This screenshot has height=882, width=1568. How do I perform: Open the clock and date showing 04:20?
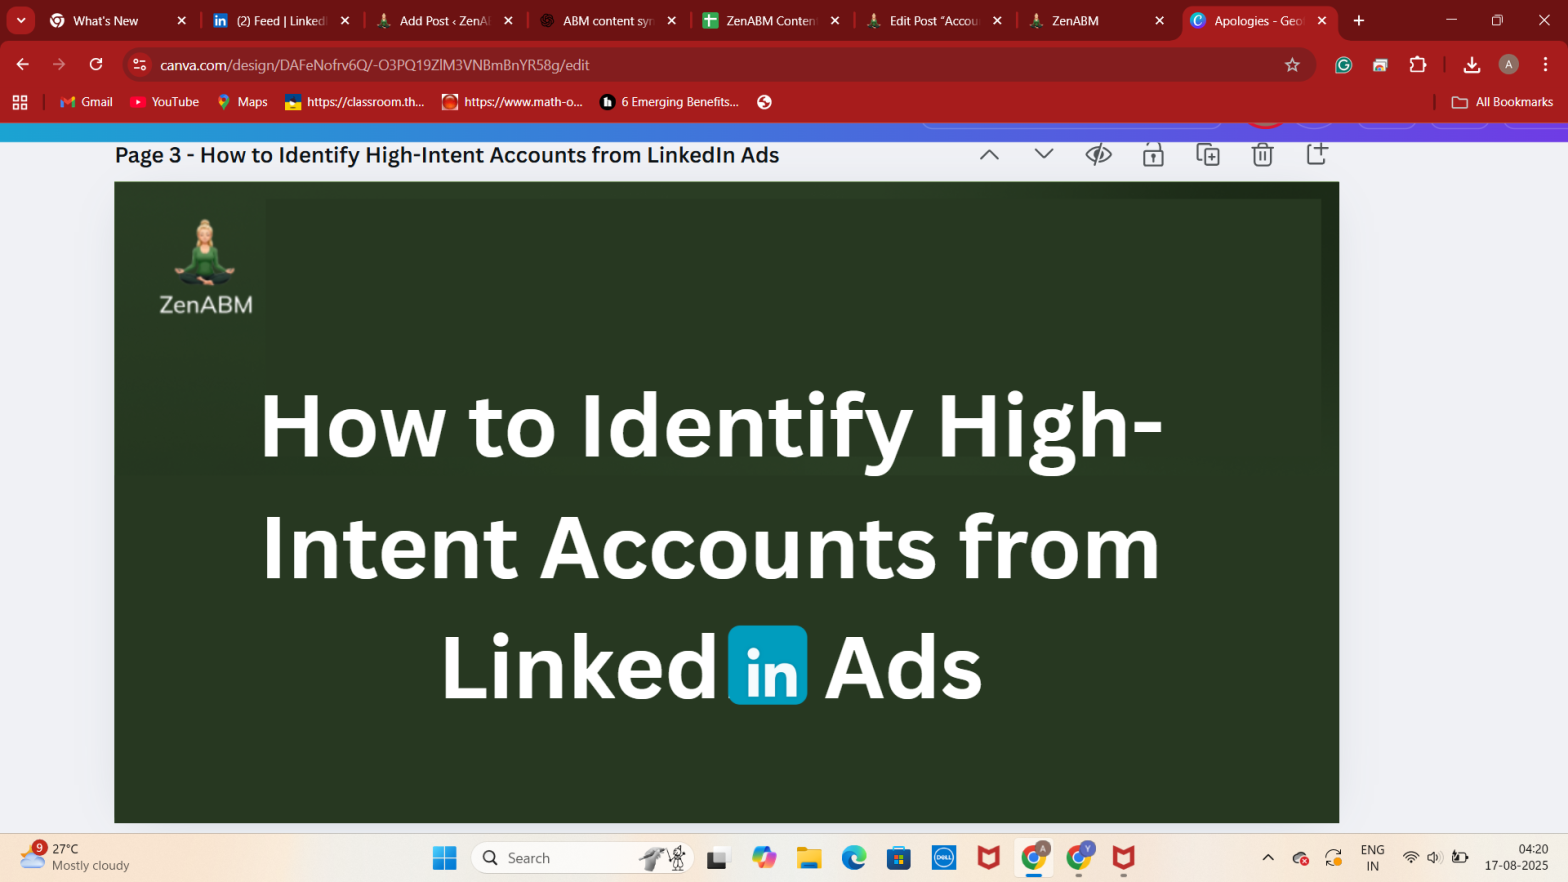click(x=1516, y=857)
